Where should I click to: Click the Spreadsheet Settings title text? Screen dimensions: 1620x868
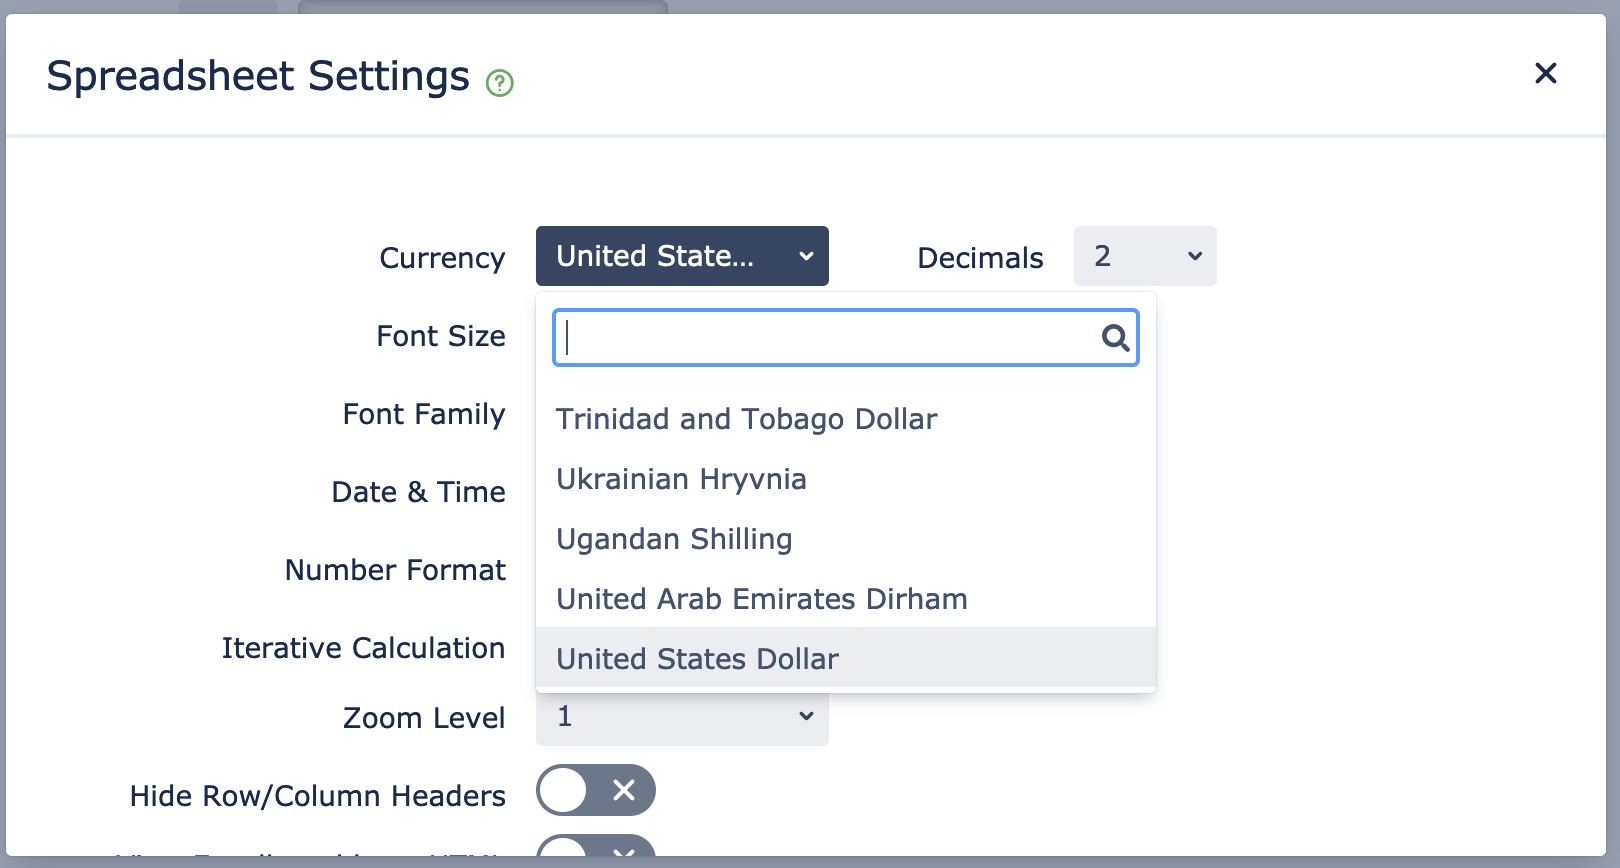[258, 76]
